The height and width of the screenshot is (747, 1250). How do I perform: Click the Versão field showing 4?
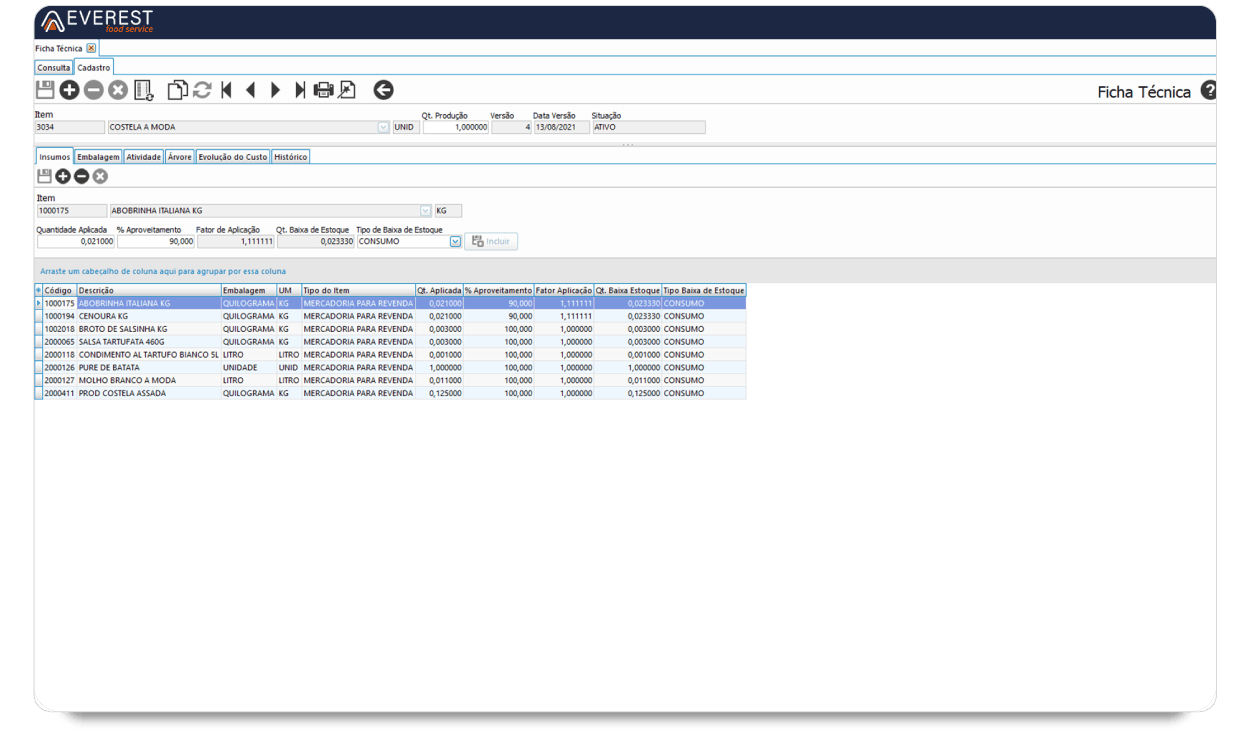tap(511, 127)
